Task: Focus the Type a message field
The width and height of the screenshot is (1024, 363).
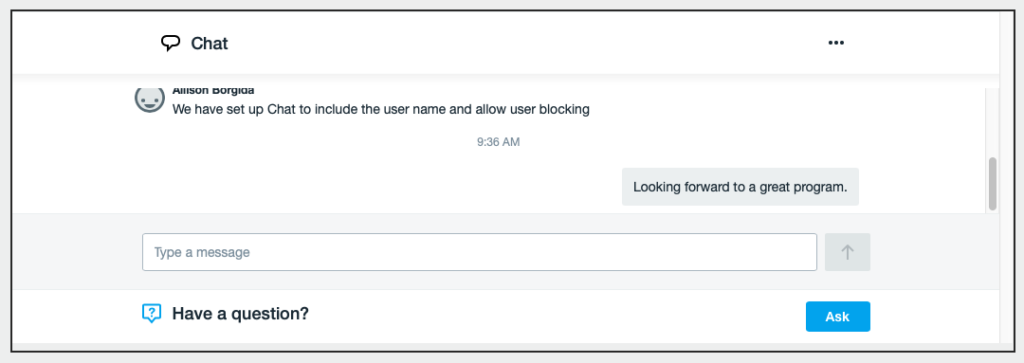Action: (x=479, y=252)
